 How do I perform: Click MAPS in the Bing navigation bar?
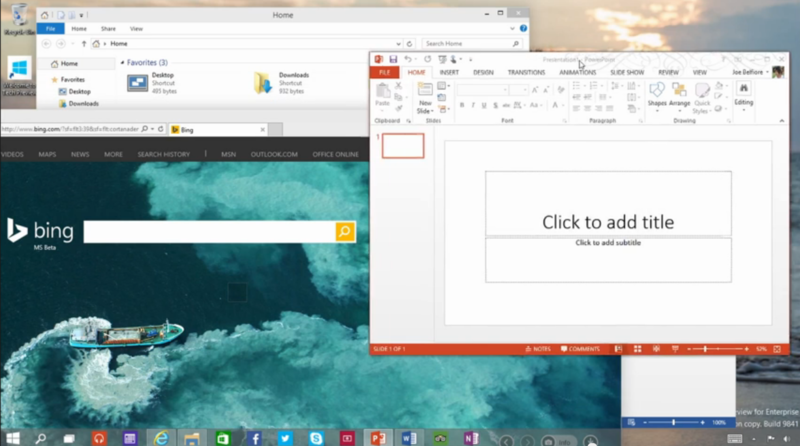pyautogui.click(x=47, y=154)
